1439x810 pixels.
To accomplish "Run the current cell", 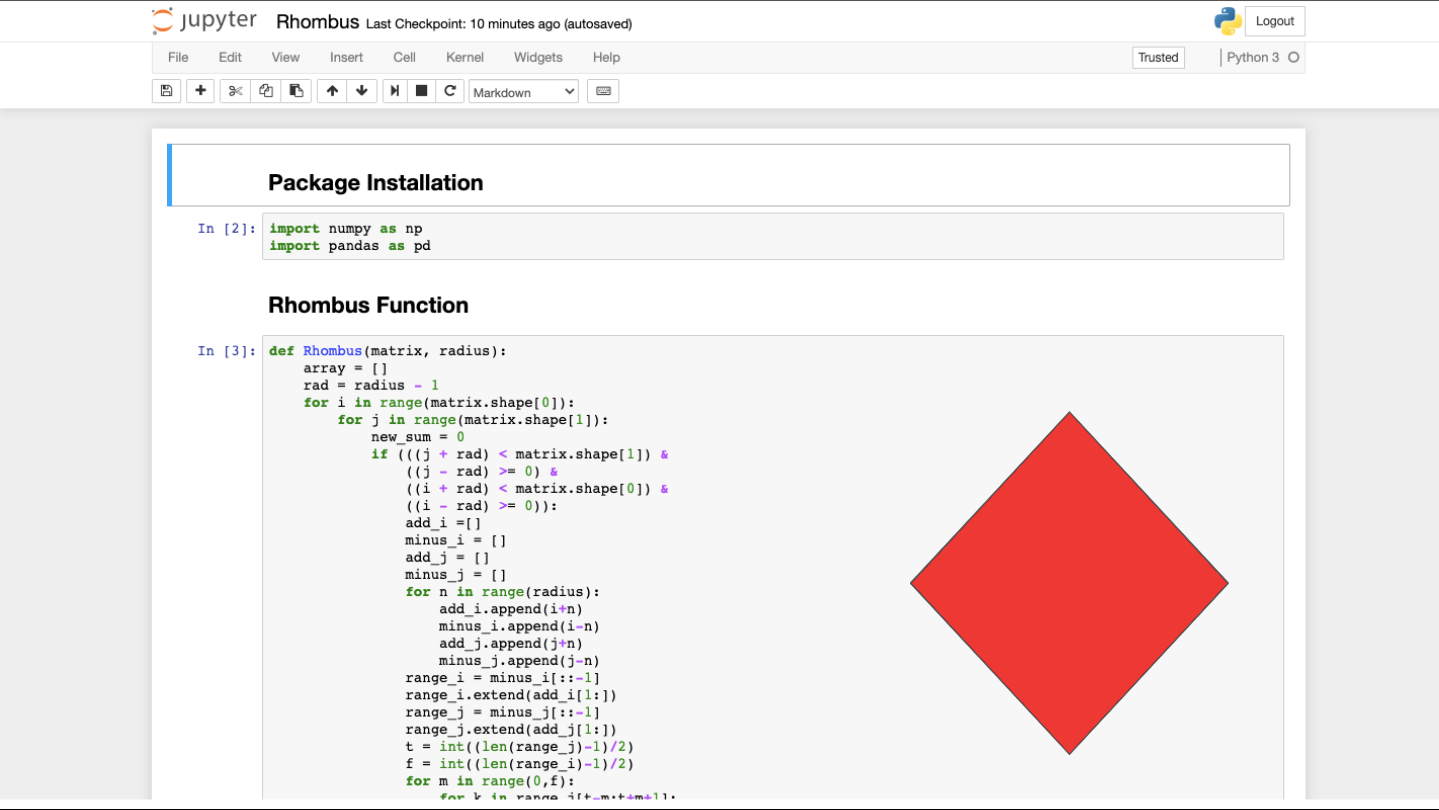I will [x=394, y=91].
